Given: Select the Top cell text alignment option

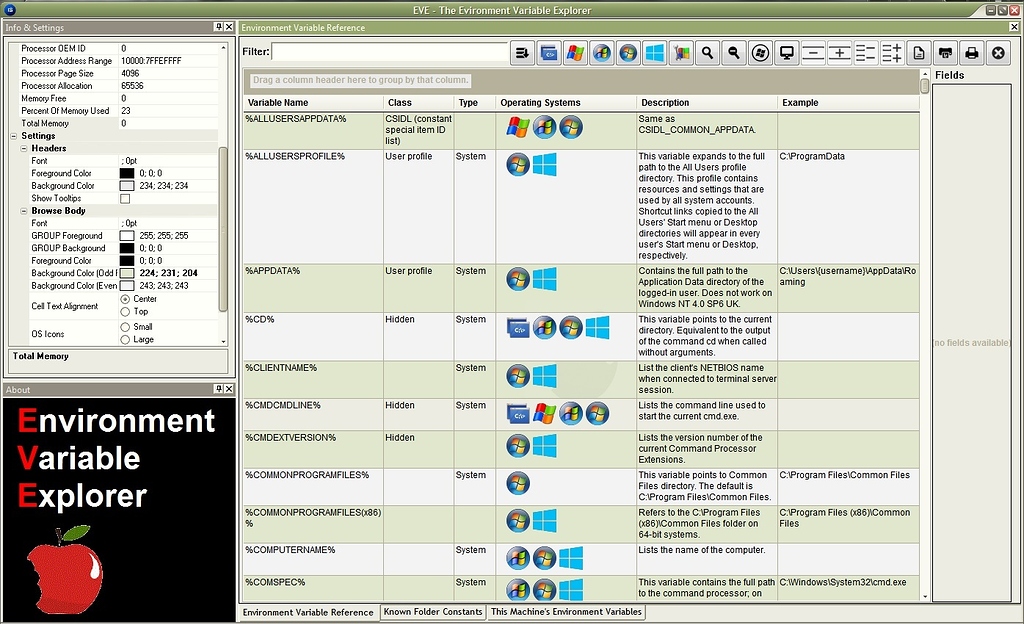Looking at the screenshot, I should tap(125, 312).
